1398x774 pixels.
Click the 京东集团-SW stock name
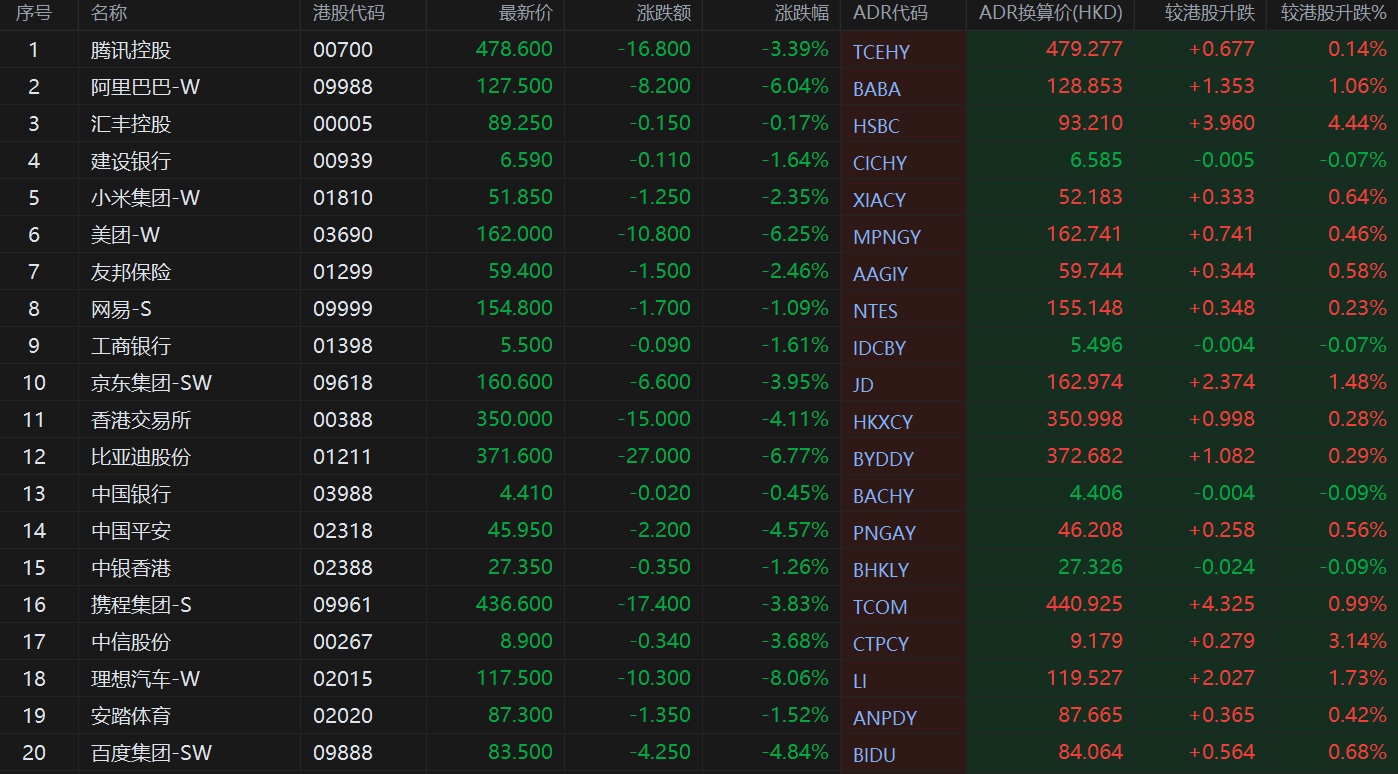point(152,383)
